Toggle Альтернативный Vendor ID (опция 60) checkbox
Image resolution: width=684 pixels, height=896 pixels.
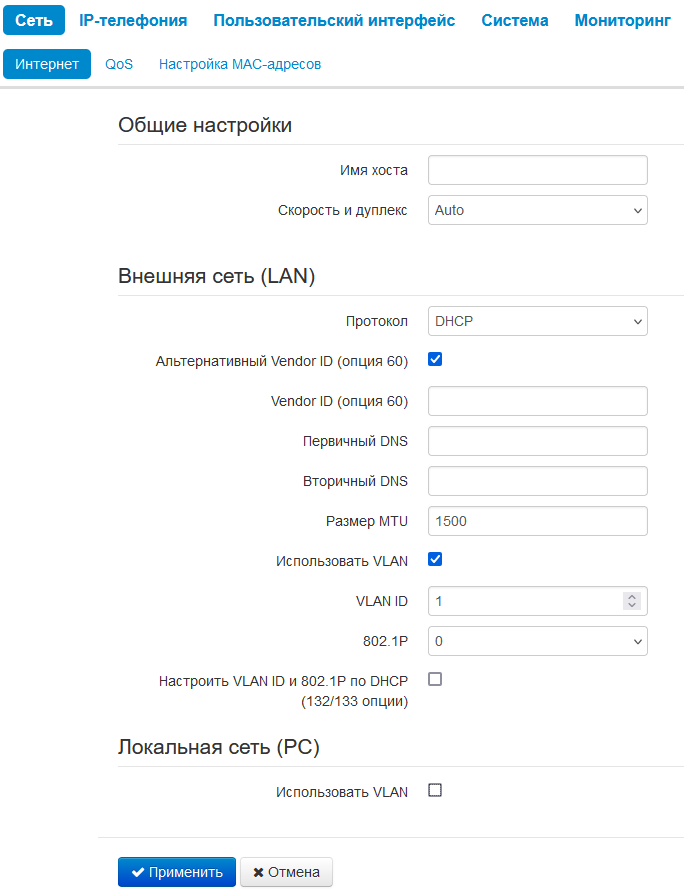click(435, 359)
